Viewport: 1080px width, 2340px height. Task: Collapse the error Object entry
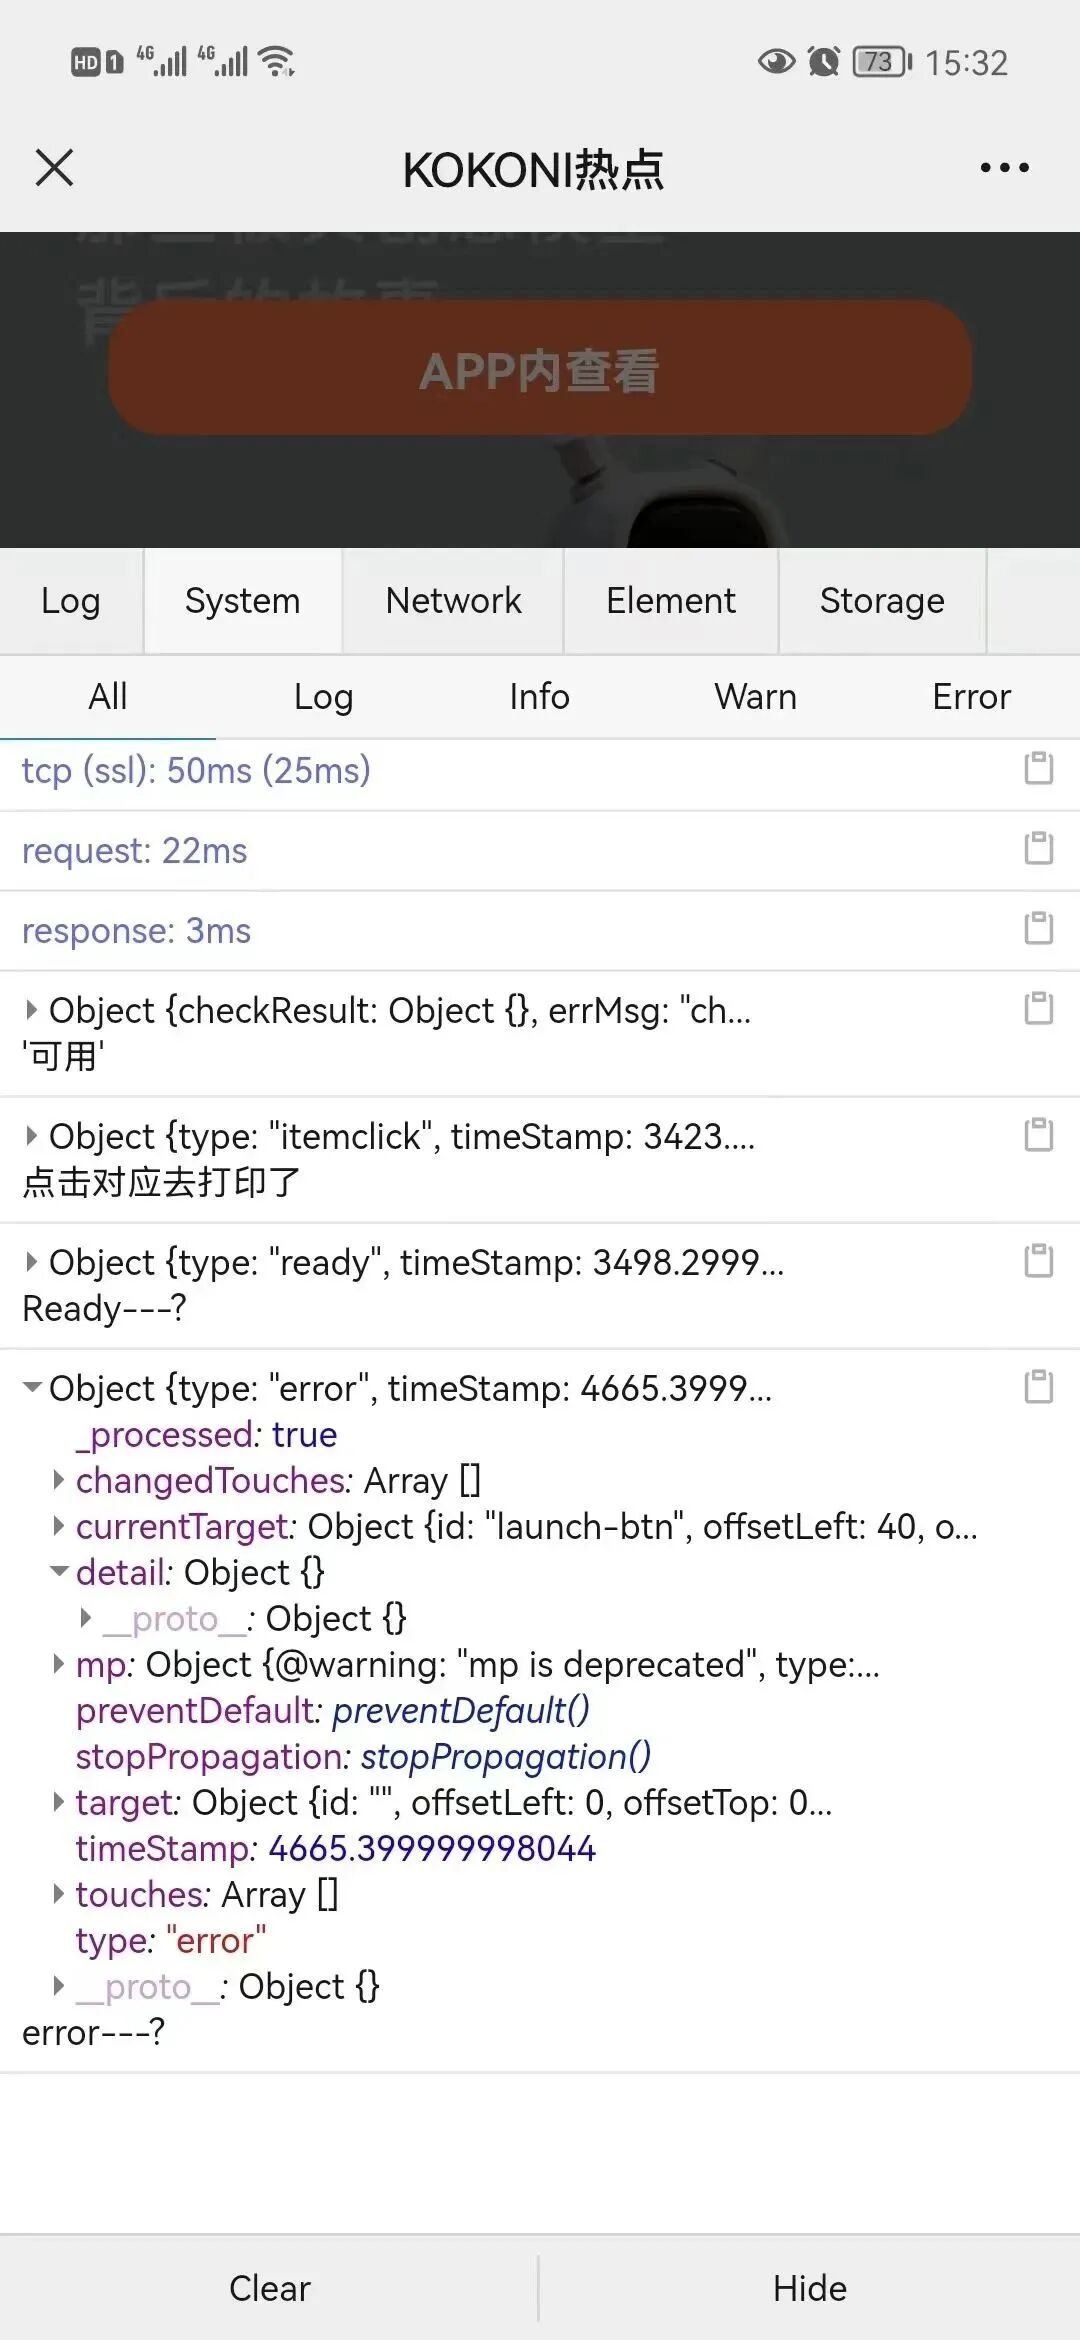(x=32, y=1388)
